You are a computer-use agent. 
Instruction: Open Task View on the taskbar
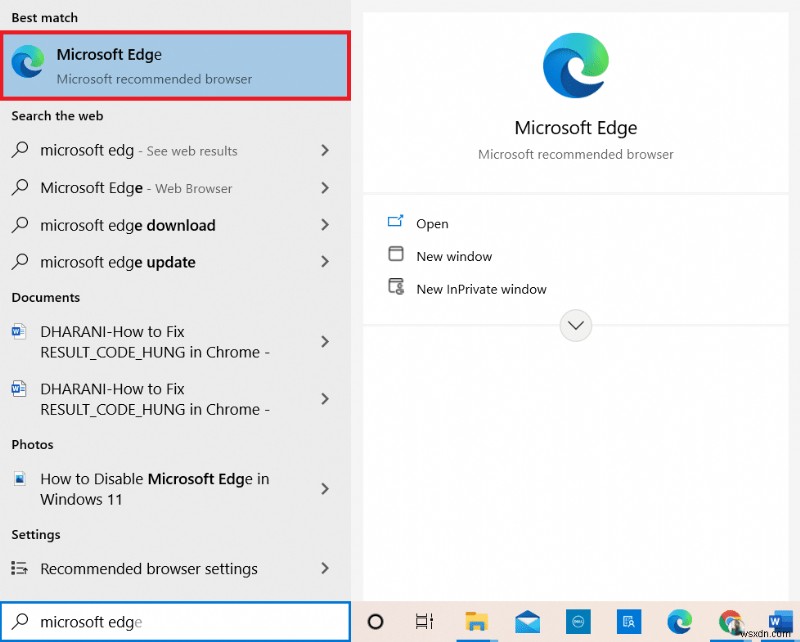point(424,621)
